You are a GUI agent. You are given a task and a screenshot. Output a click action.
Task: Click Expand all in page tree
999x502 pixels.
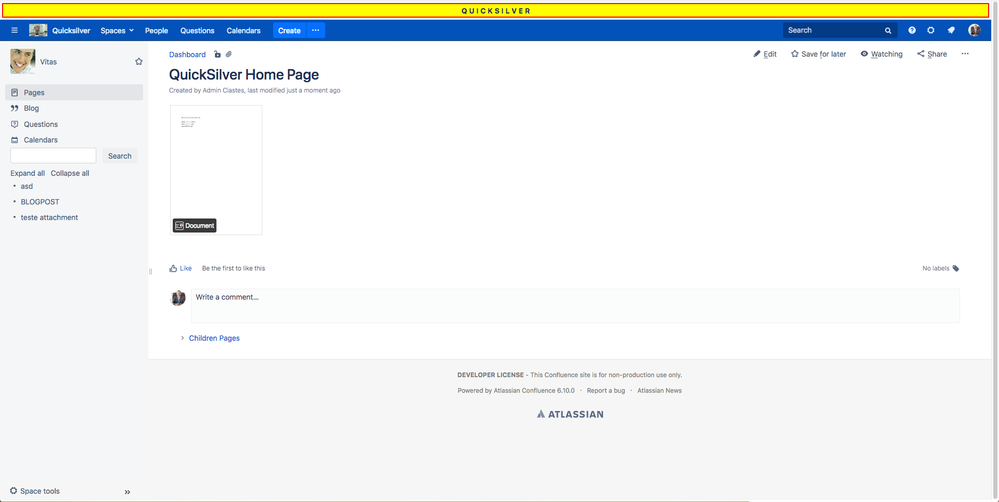pos(27,173)
